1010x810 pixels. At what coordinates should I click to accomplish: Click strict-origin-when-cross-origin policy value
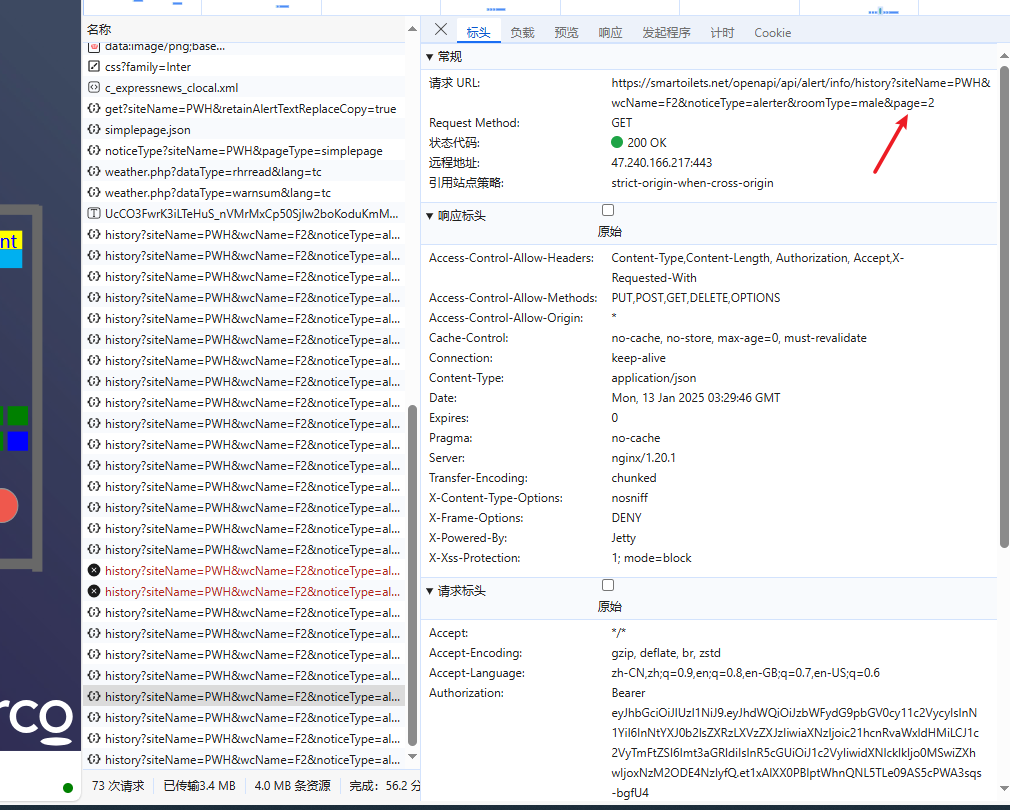tap(692, 183)
